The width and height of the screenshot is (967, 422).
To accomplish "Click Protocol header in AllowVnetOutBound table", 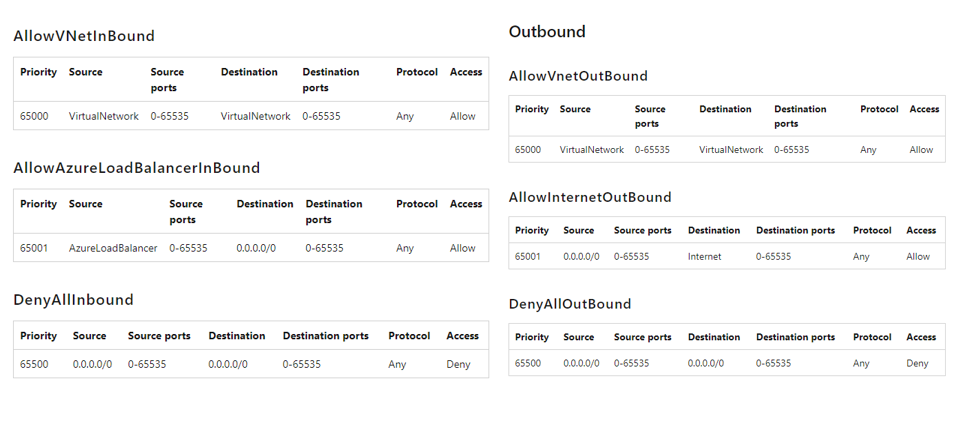I will pos(879,109).
